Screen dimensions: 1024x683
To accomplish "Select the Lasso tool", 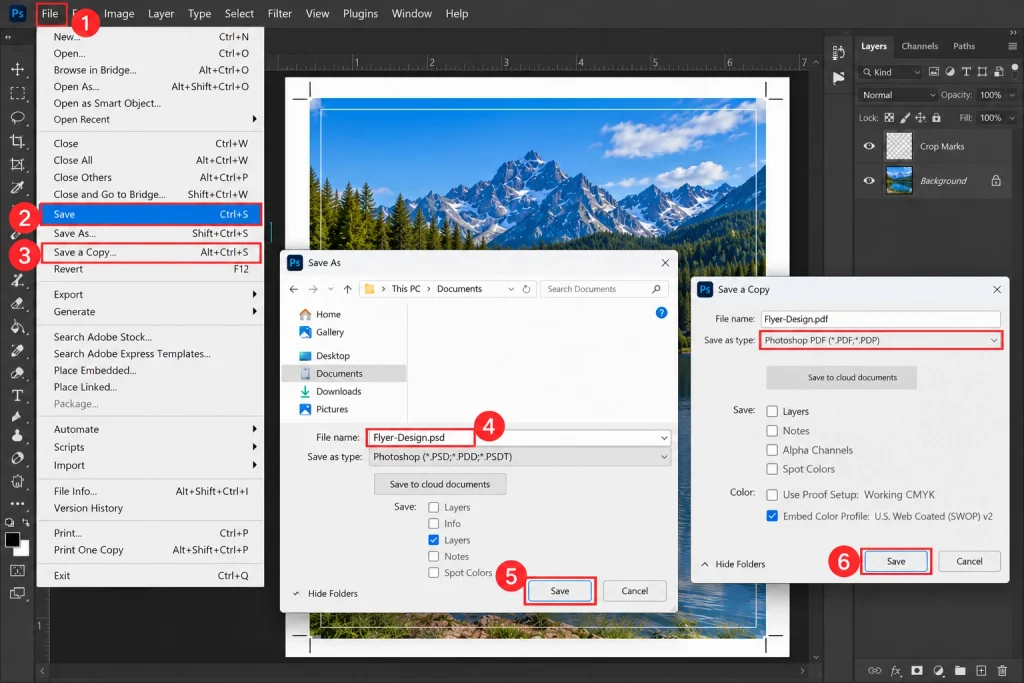I will click(x=18, y=118).
